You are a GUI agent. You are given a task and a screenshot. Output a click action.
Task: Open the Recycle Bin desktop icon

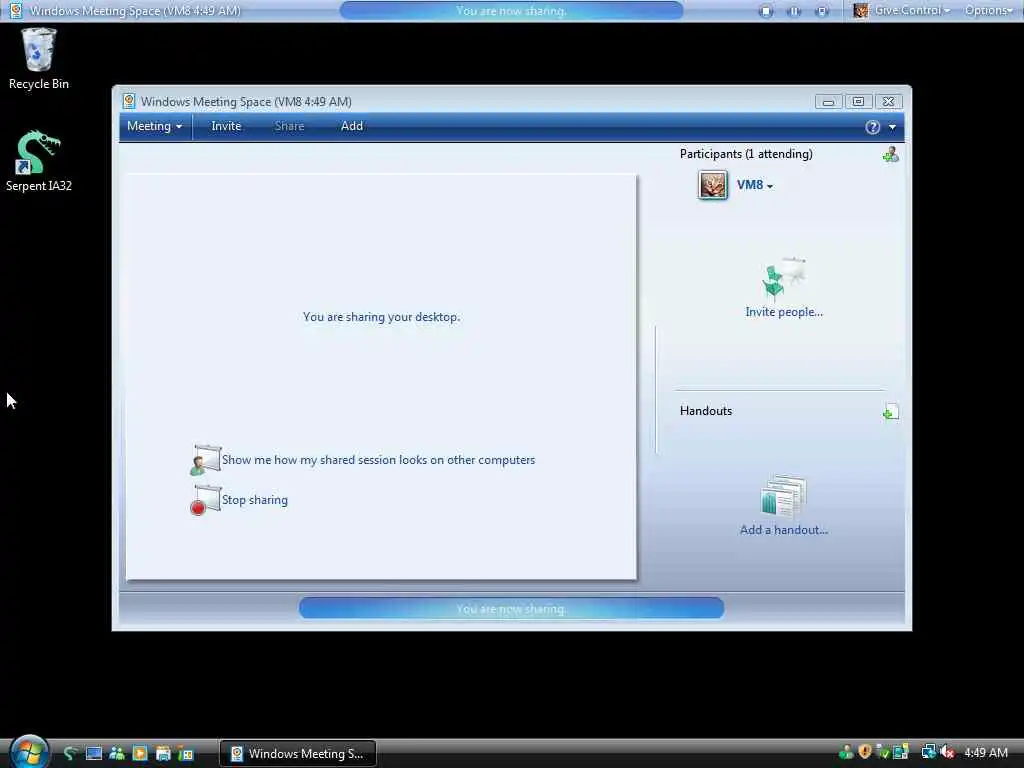pos(39,59)
